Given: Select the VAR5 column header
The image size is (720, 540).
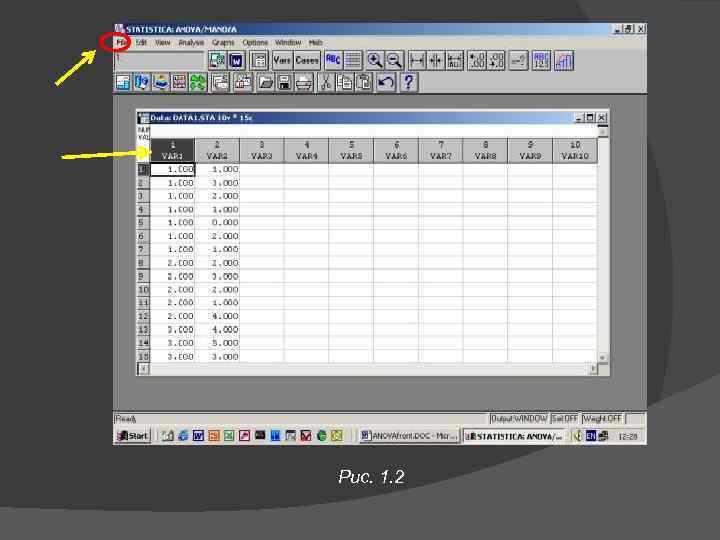Looking at the screenshot, I should (x=351, y=151).
